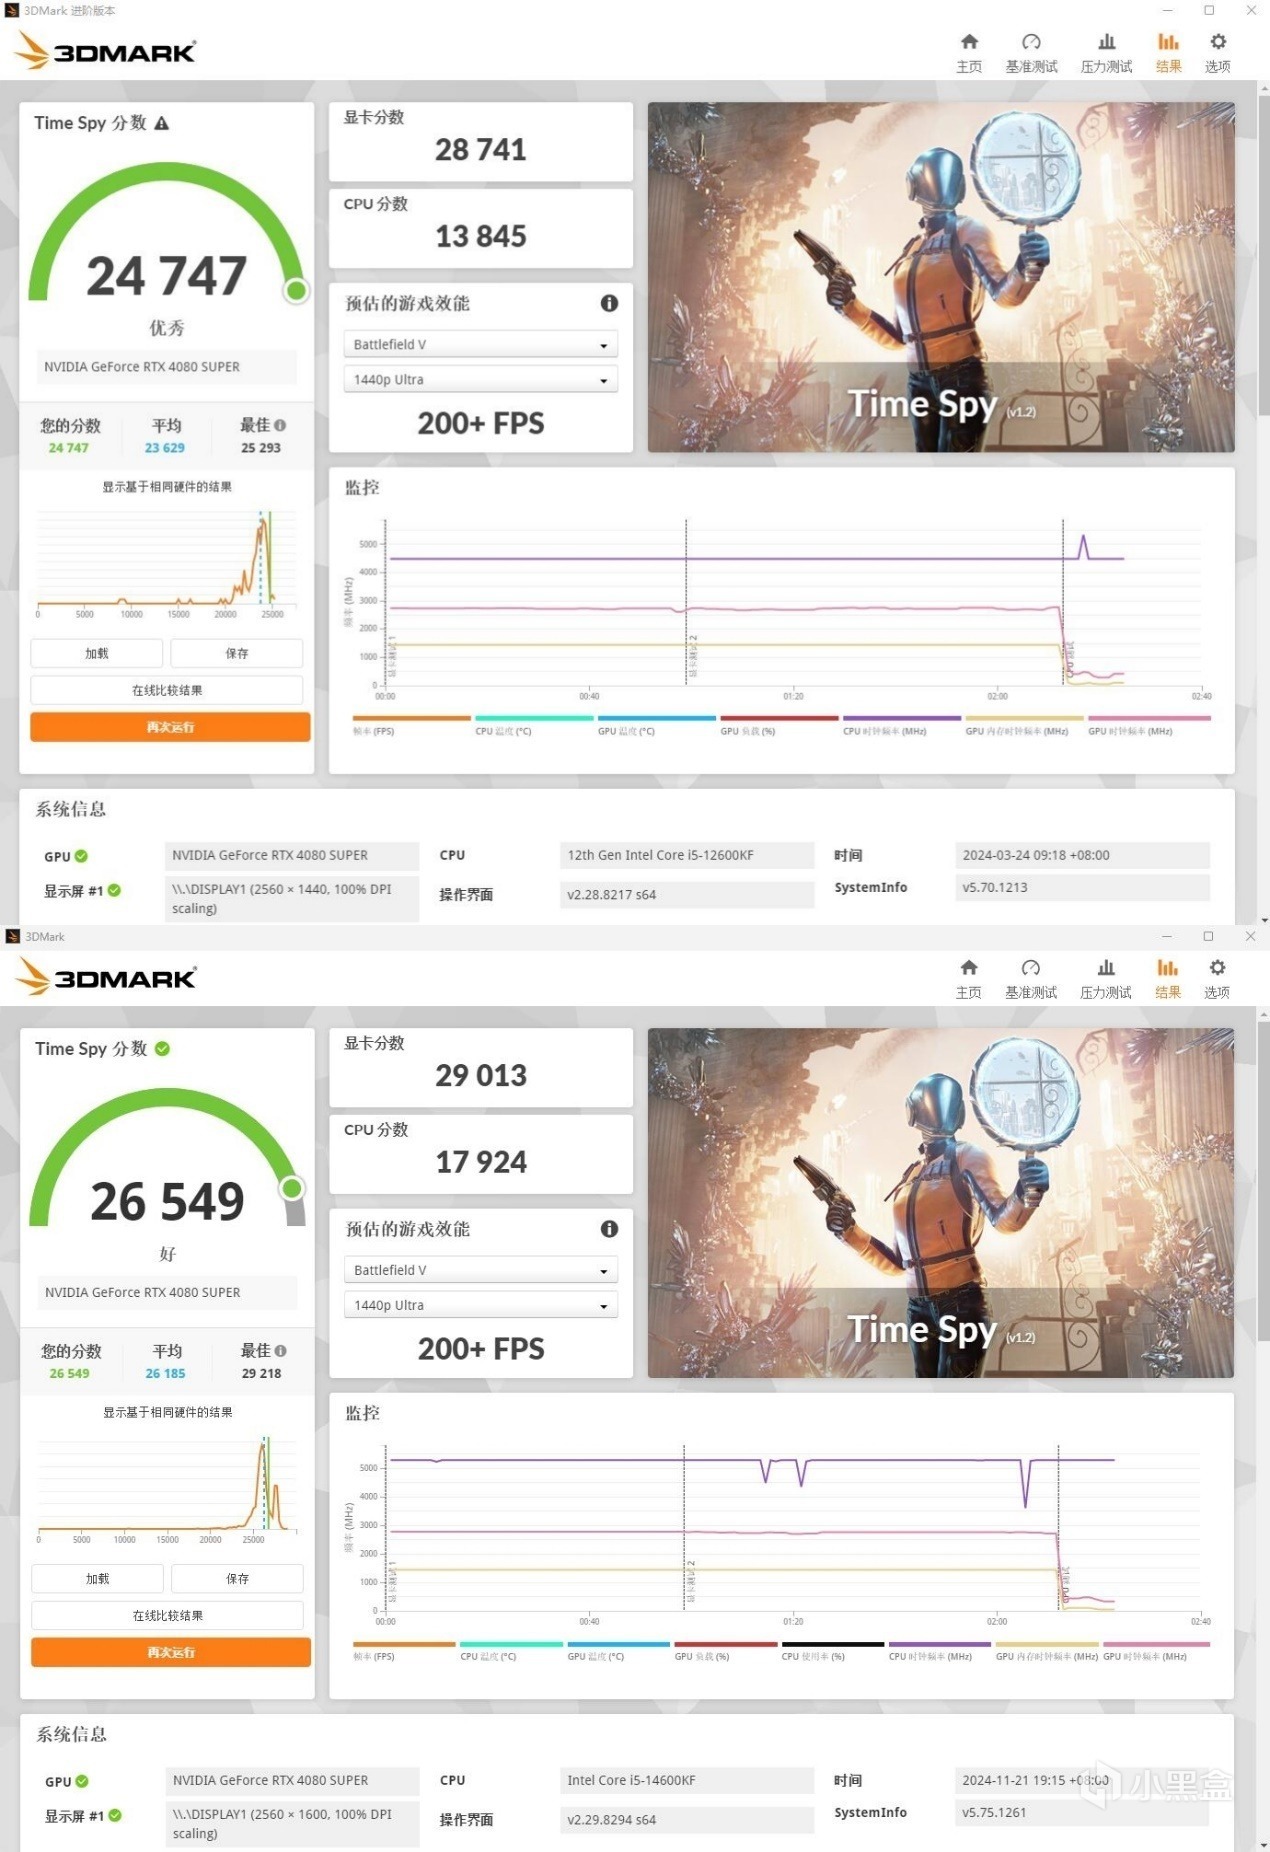Open 基准测试 benchmarks in the 24 747 window

click(1031, 53)
